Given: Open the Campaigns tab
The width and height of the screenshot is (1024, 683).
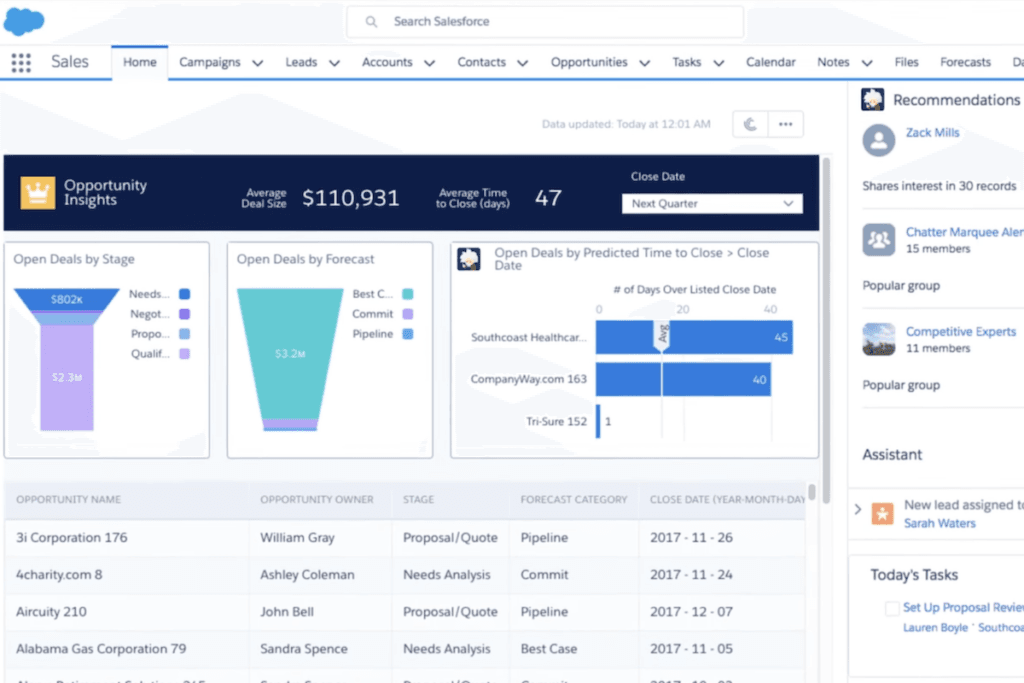Looking at the screenshot, I should 210,62.
